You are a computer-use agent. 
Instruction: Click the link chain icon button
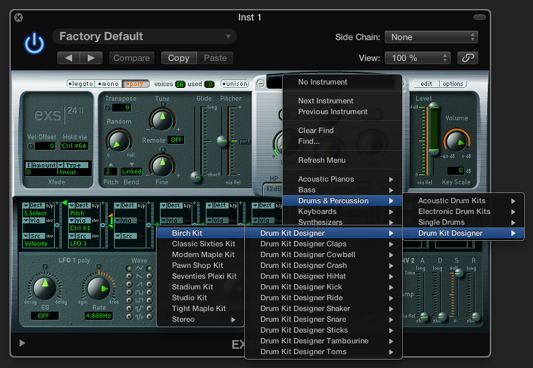coord(467,58)
